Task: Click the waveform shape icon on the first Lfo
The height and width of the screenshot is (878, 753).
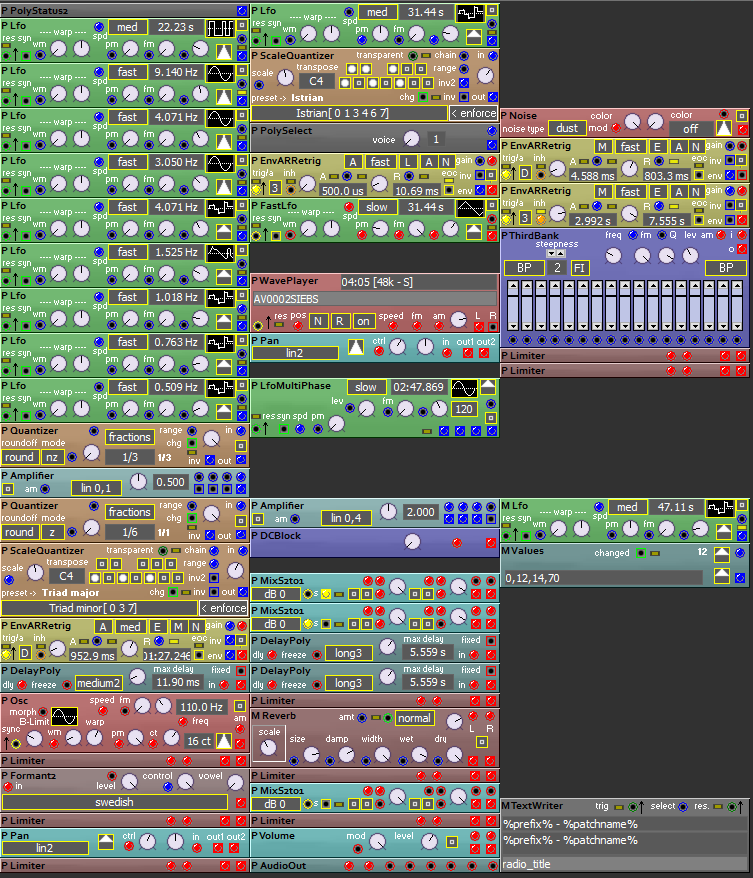Action: pyautogui.click(x=220, y=27)
